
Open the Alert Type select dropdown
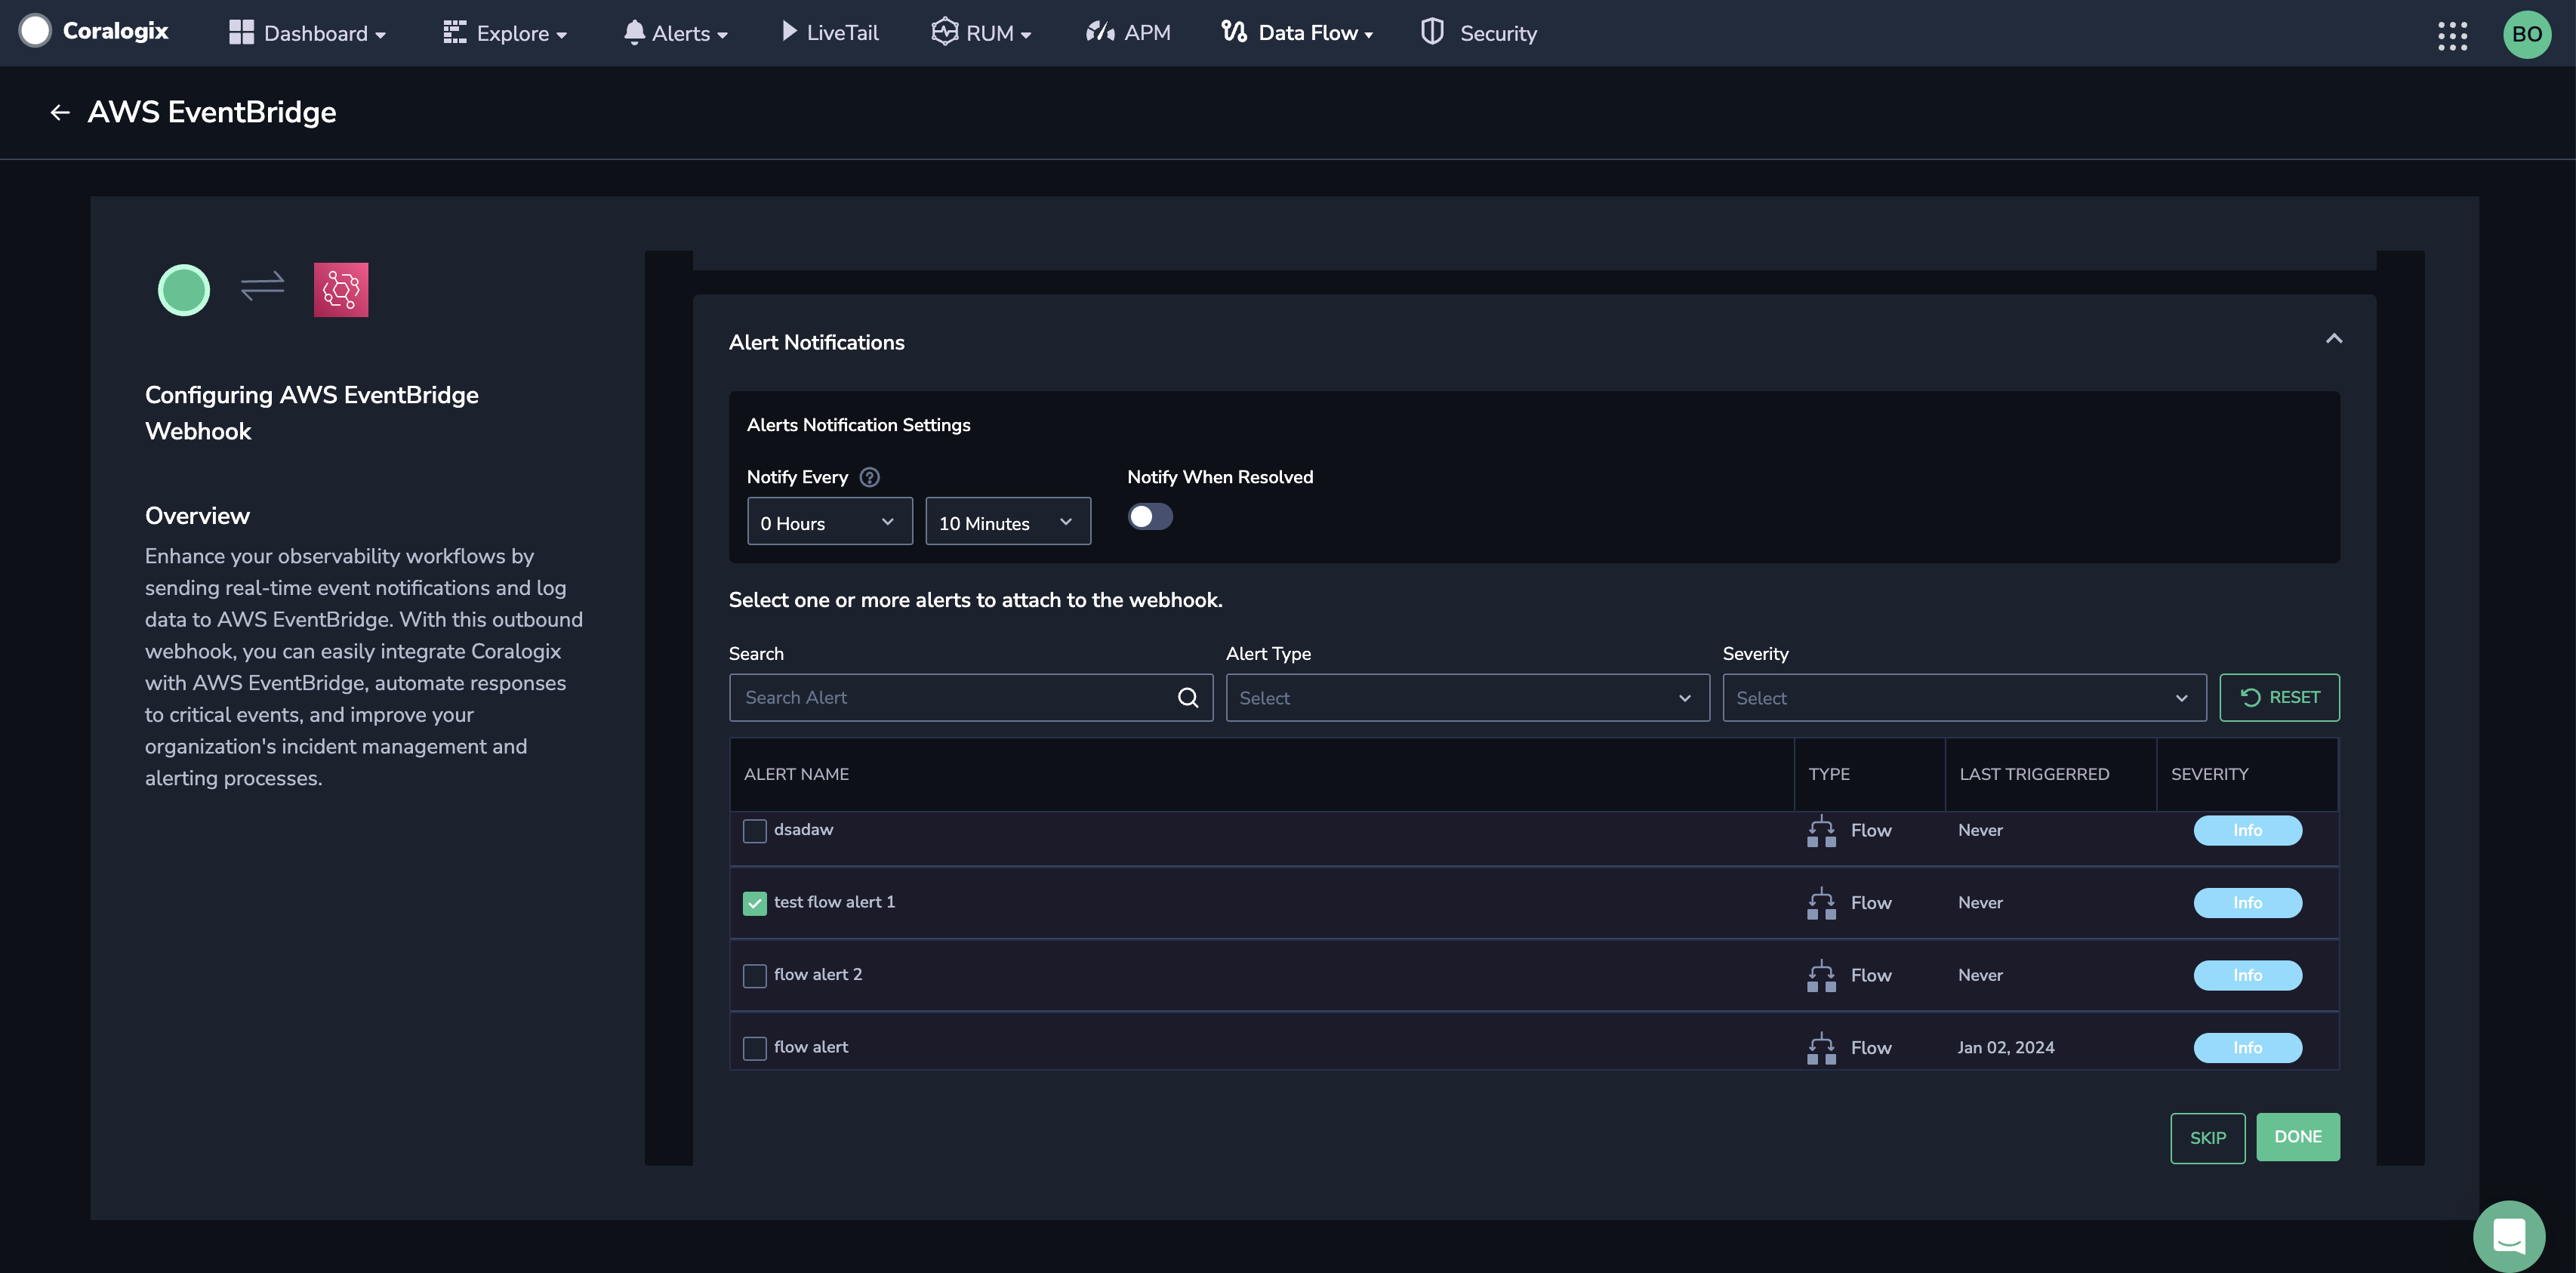(1467, 697)
